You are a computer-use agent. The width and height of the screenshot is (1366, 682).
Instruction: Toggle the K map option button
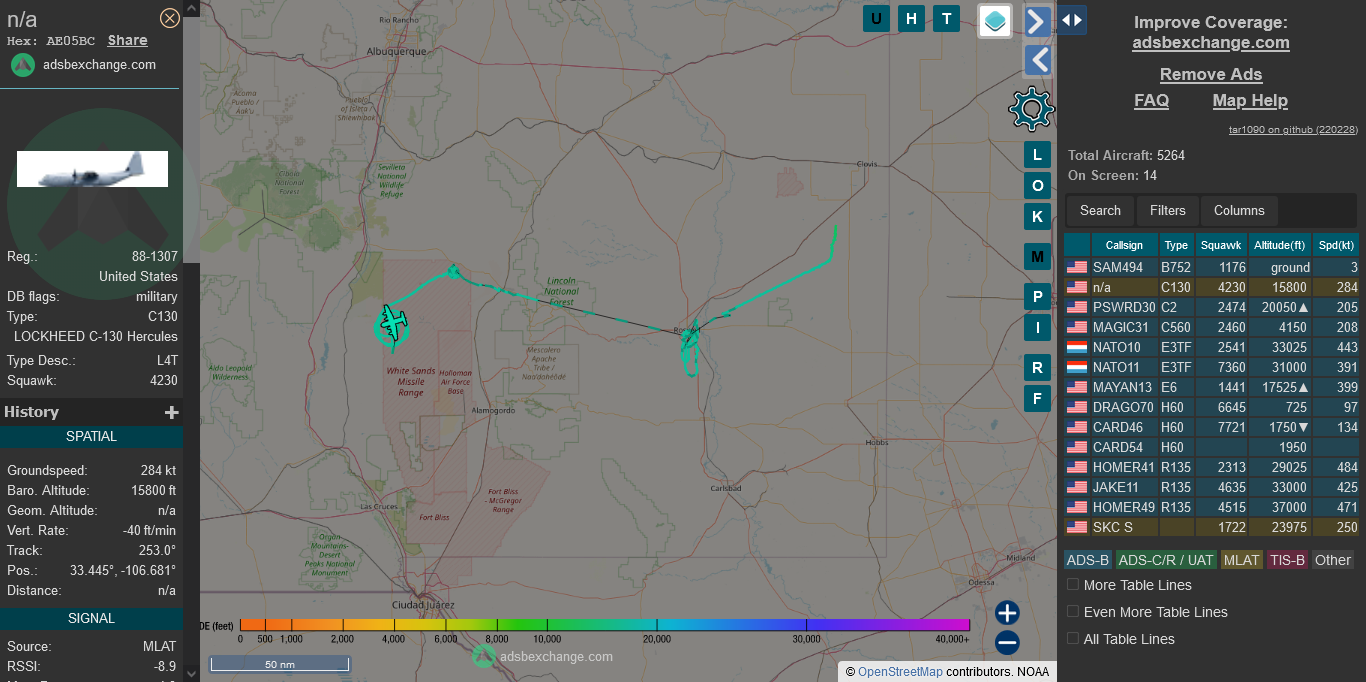click(x=1037, y=217)
